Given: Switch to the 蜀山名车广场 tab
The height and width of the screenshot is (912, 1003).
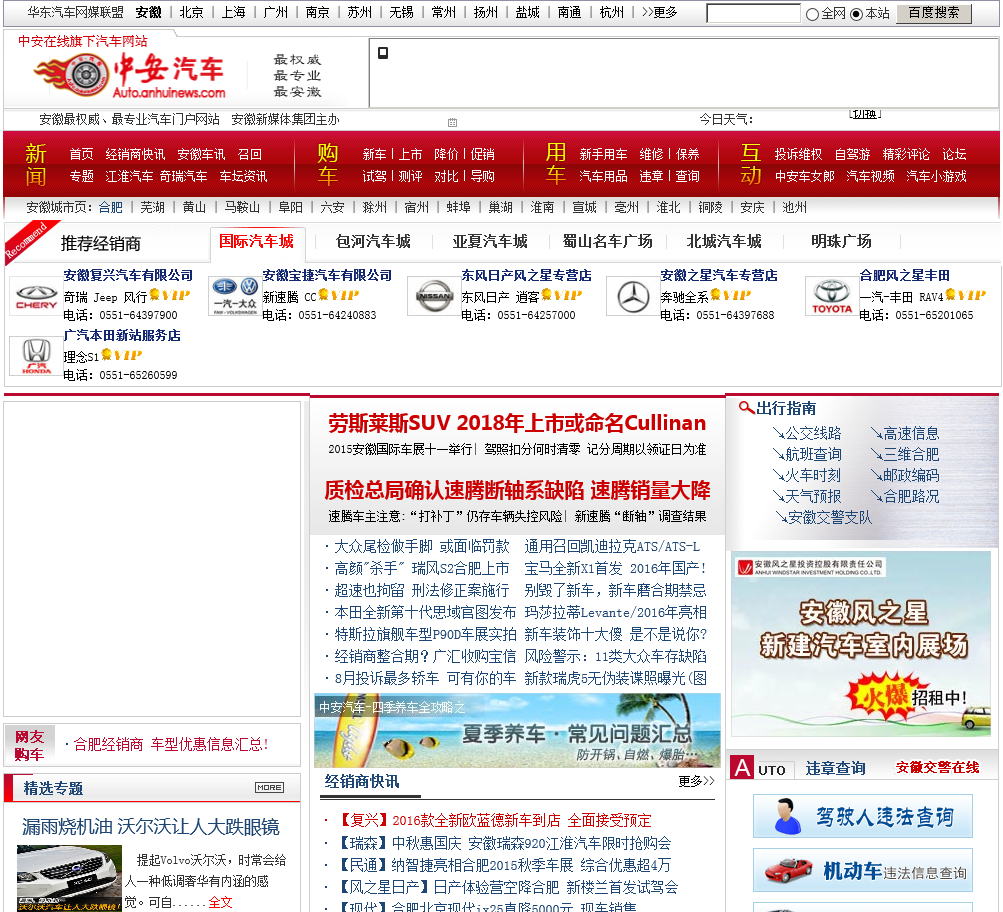Looking at the screenshot, I should (608, 241).
